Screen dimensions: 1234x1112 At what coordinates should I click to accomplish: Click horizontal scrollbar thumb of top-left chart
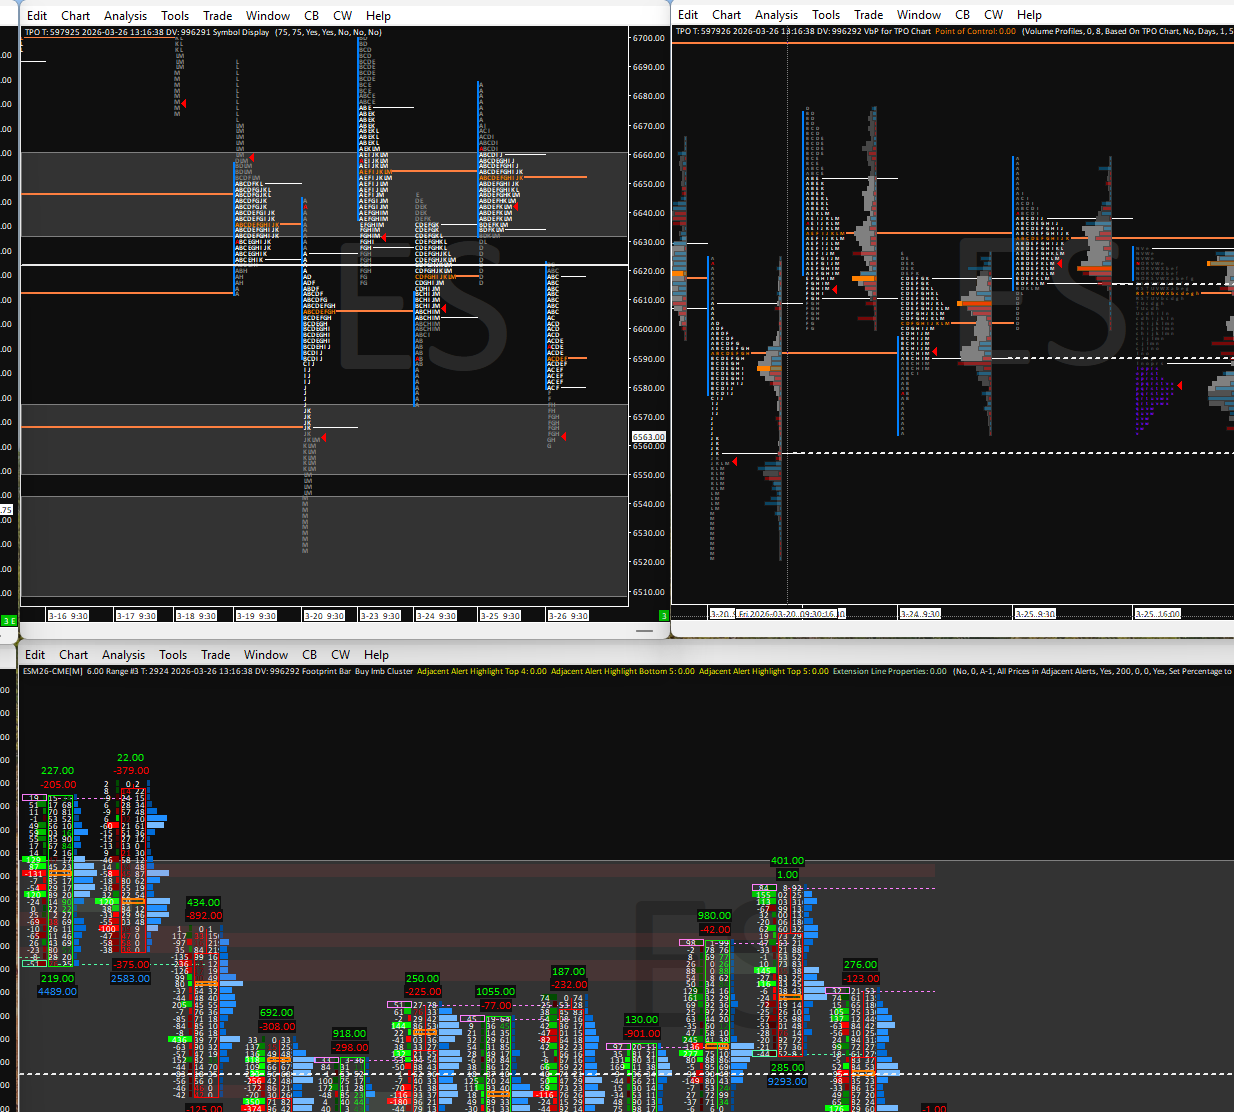click(x=645, y=631)
